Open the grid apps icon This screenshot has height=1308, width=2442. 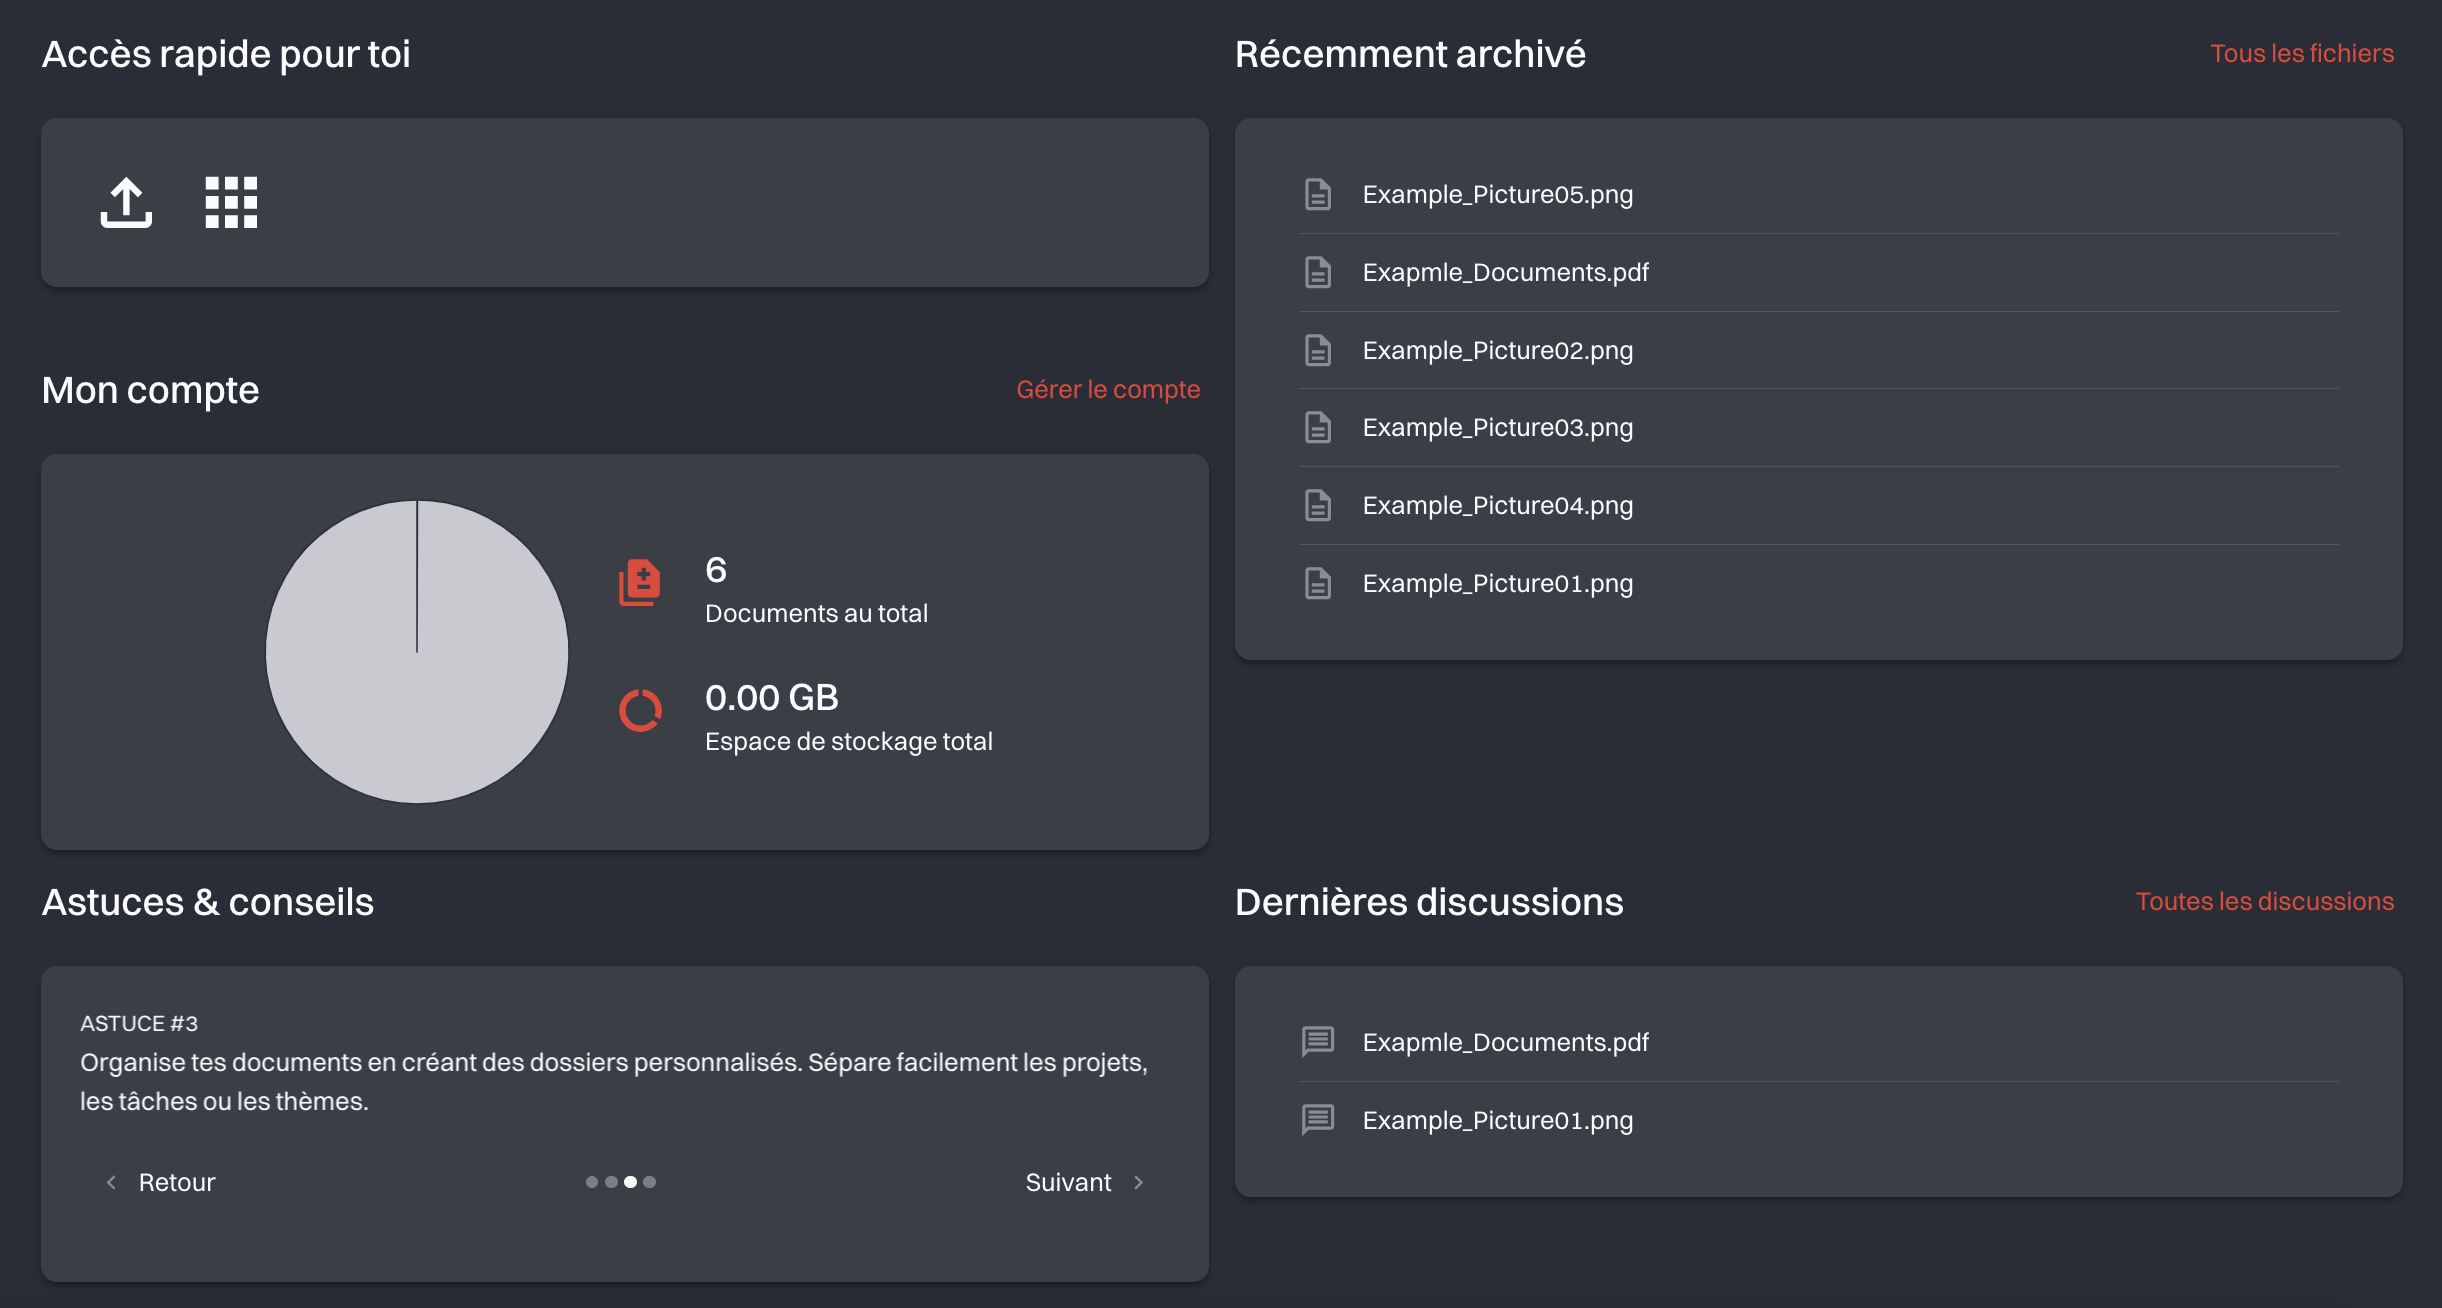(231, 203)
